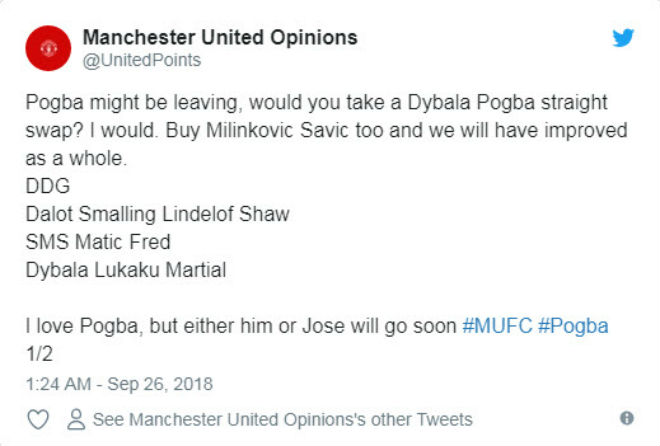Open the tweet info icon
The height and width of the screenshot is (446, 660).
coord(627,418)
